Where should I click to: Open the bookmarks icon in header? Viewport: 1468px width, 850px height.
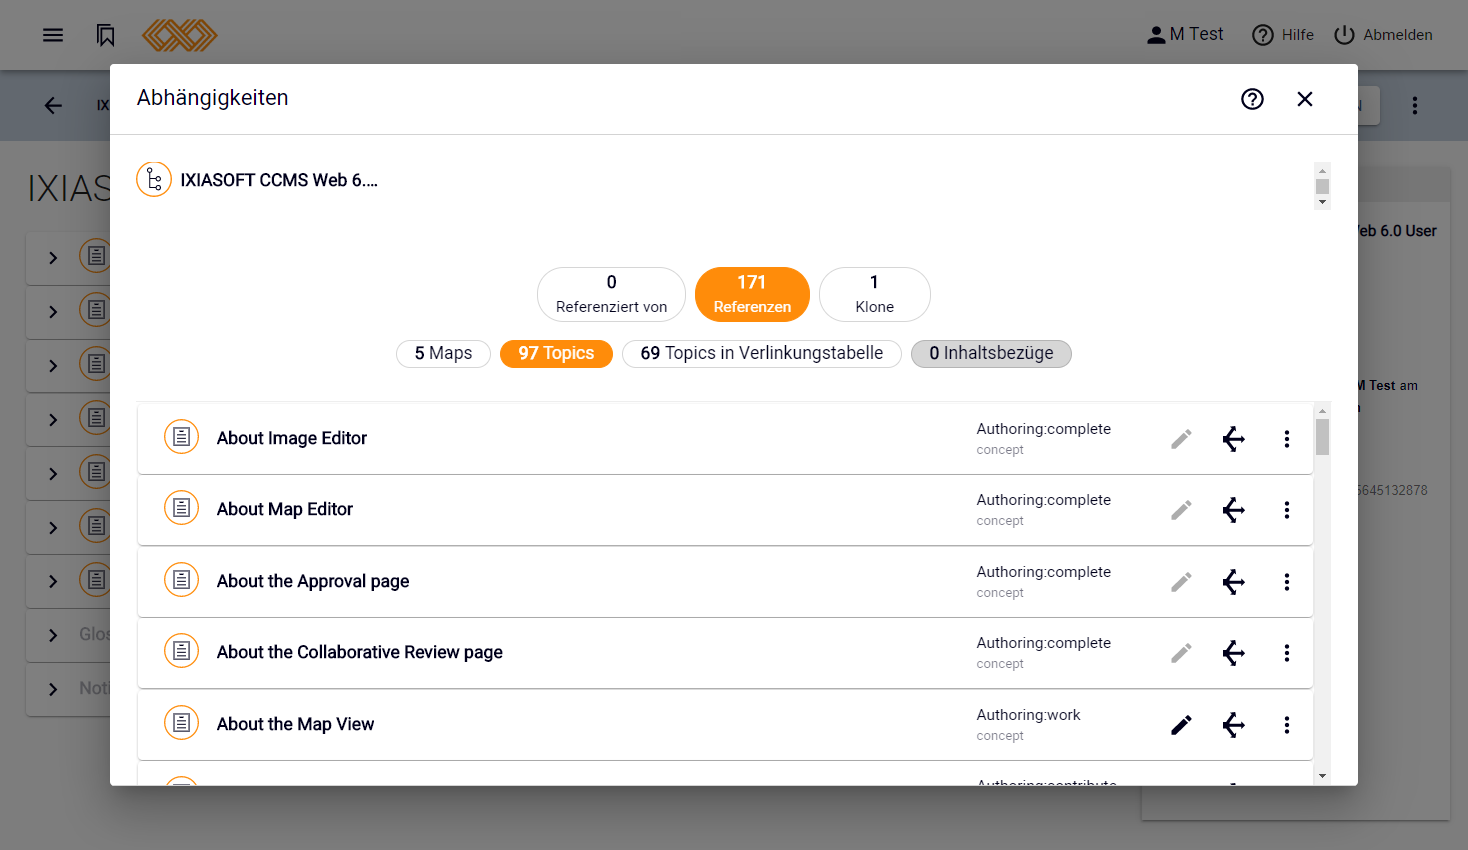tap(106, 35)
